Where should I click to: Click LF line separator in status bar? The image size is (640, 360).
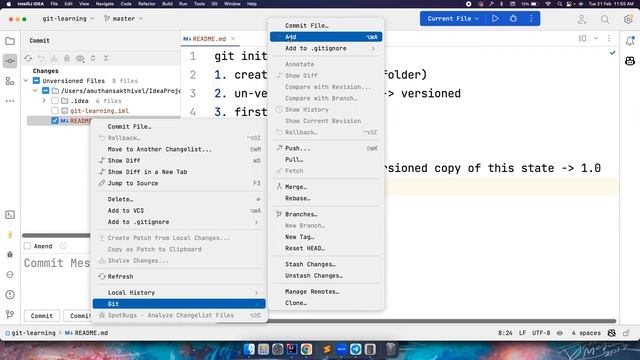pos(522,333)
